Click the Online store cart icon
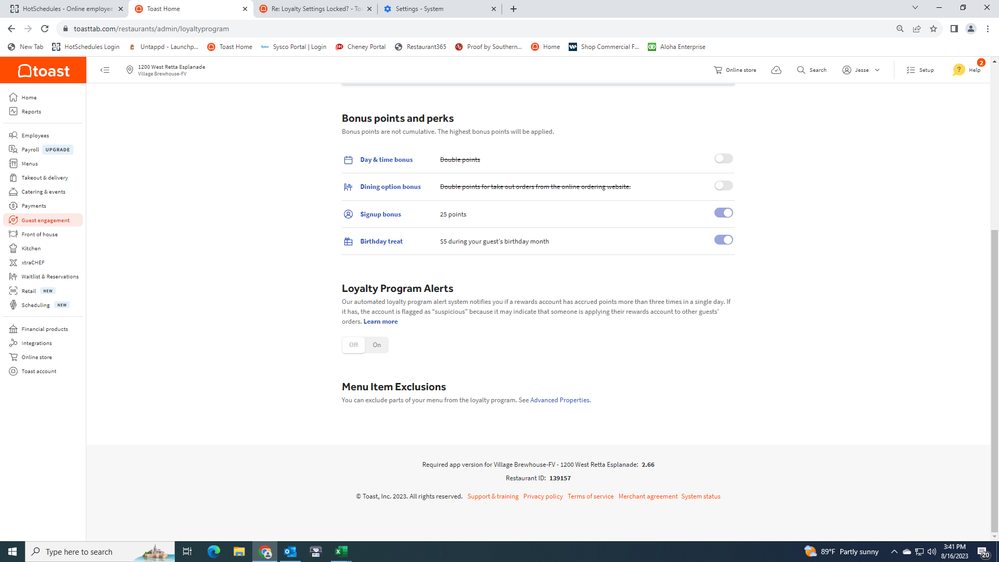The height and width of the screenshot is (562, 999). pos(718,70)
